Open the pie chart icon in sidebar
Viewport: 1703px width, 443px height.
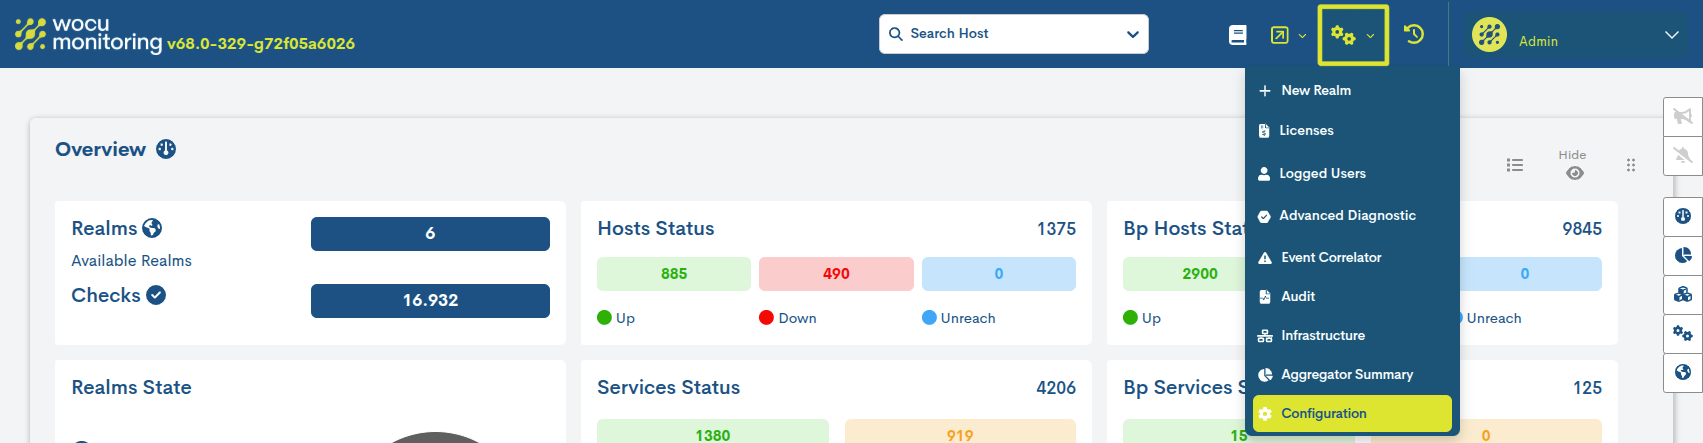click(x=1683, y=255)
